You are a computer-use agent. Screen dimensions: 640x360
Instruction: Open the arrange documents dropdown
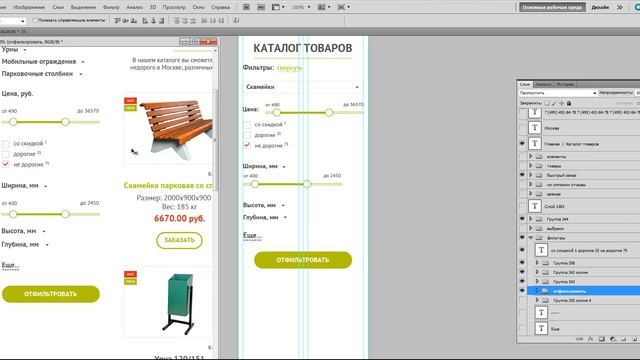[x=324, y=7]
